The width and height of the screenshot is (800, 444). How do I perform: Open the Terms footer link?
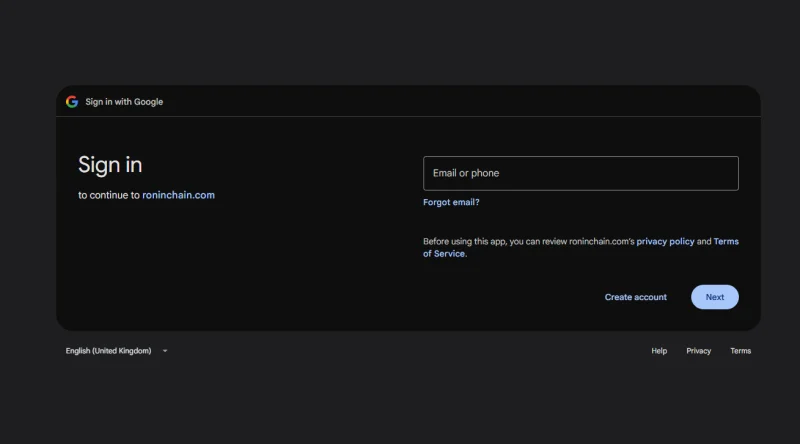point(740,351)
